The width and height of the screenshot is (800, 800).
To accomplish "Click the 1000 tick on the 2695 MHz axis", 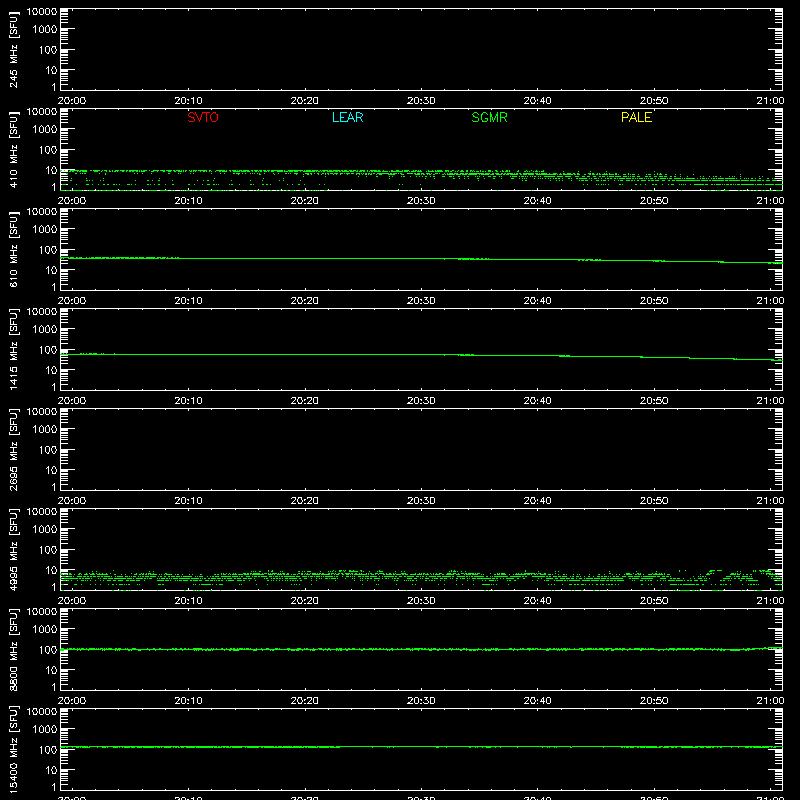I will [x=45, y=430].
